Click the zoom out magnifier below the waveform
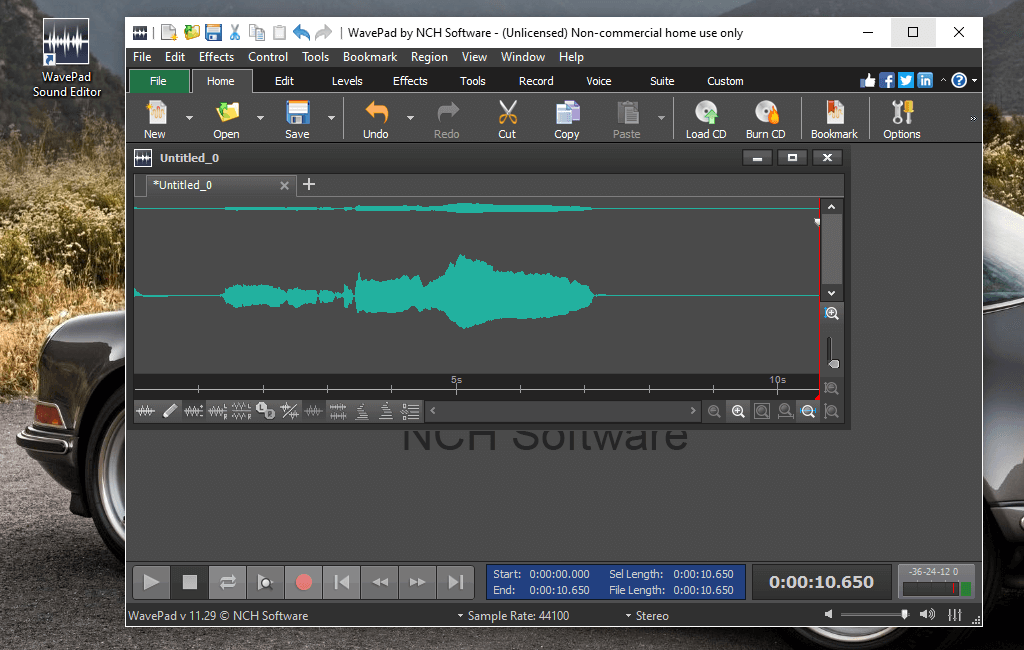The height and width of the screenshot is (650, 1024). (x=714, y=411)
